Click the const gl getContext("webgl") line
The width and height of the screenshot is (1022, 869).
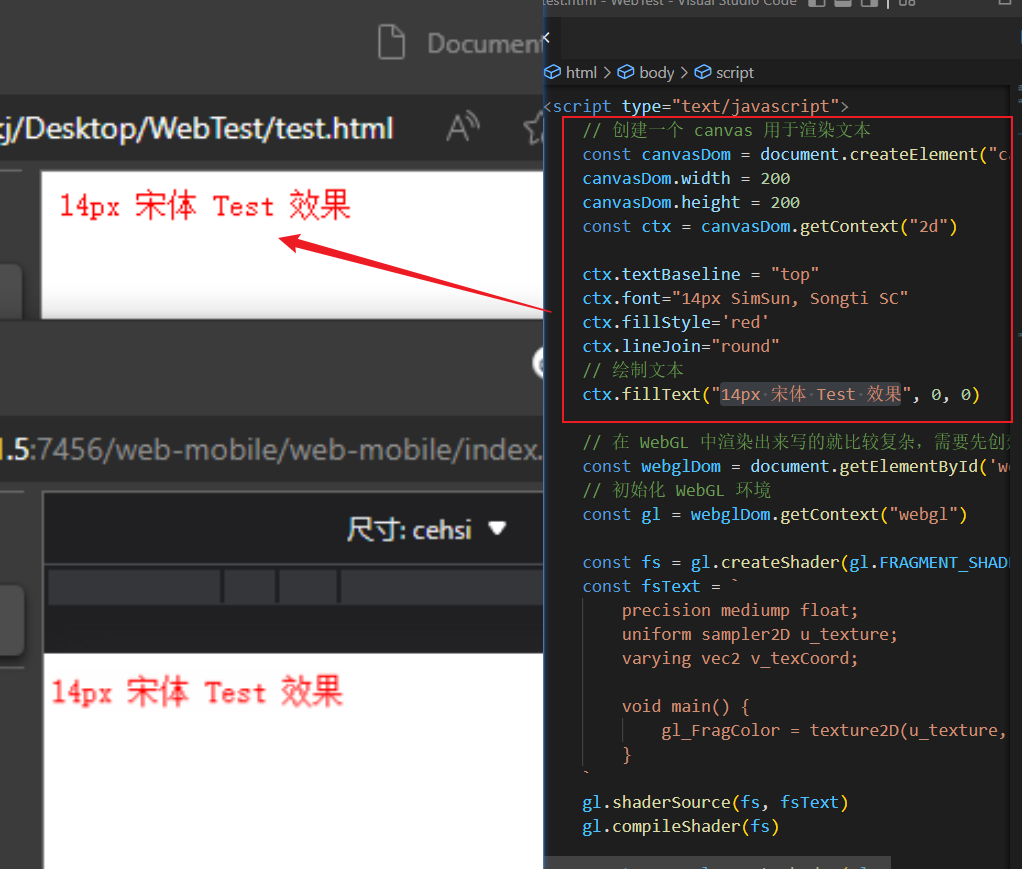pyautogui.click(x=775, y=514)
